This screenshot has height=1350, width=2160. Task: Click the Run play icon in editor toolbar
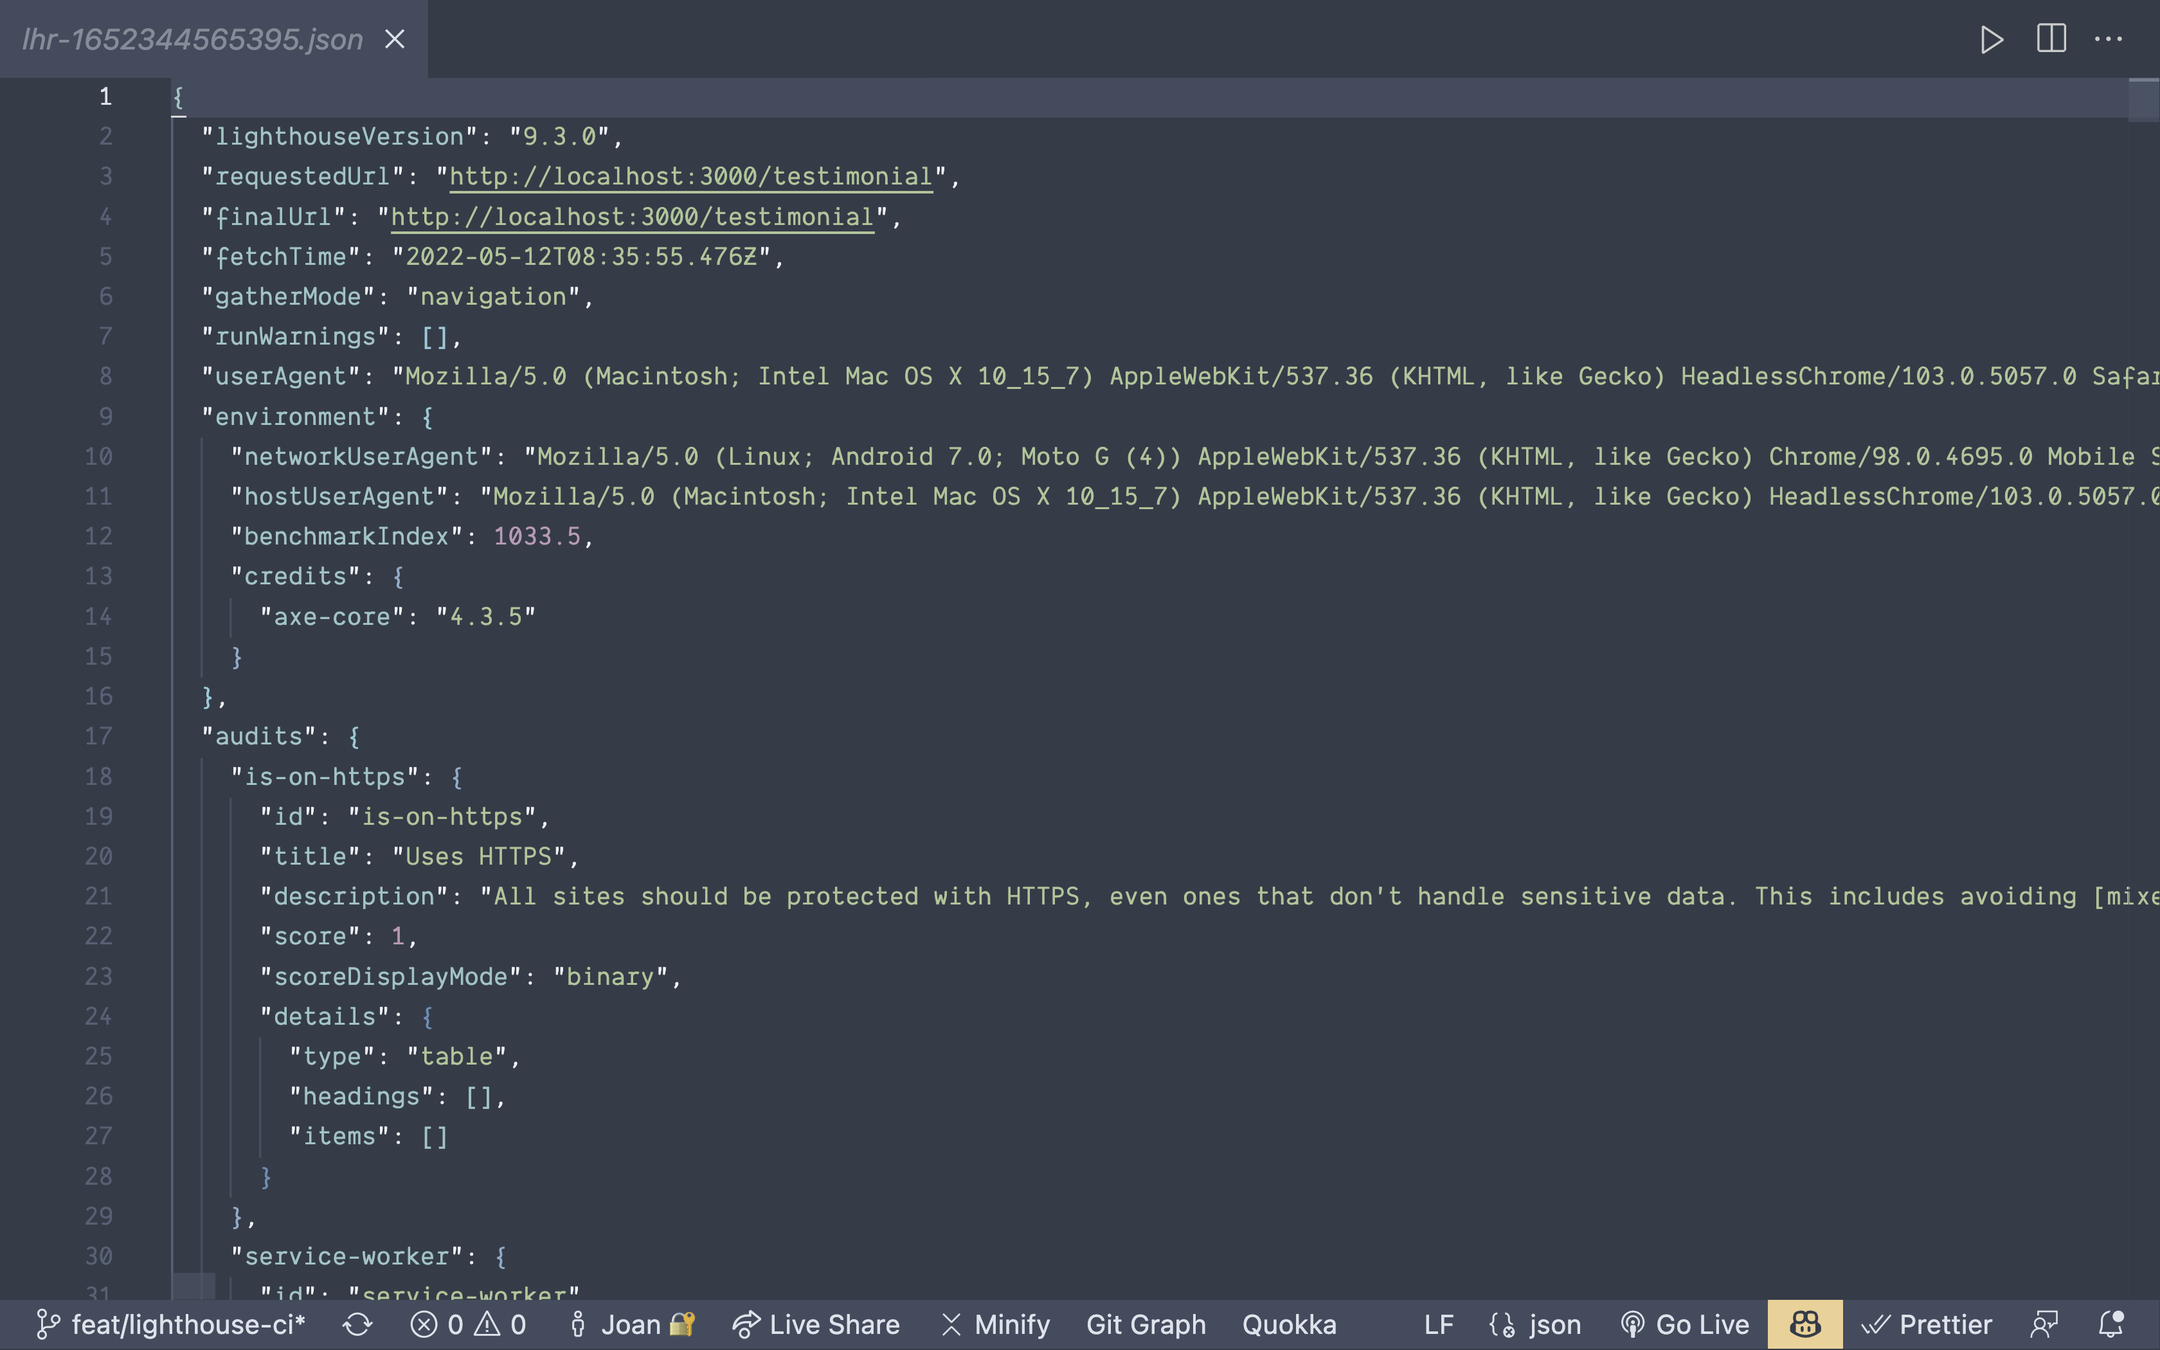coord(1991,39)
